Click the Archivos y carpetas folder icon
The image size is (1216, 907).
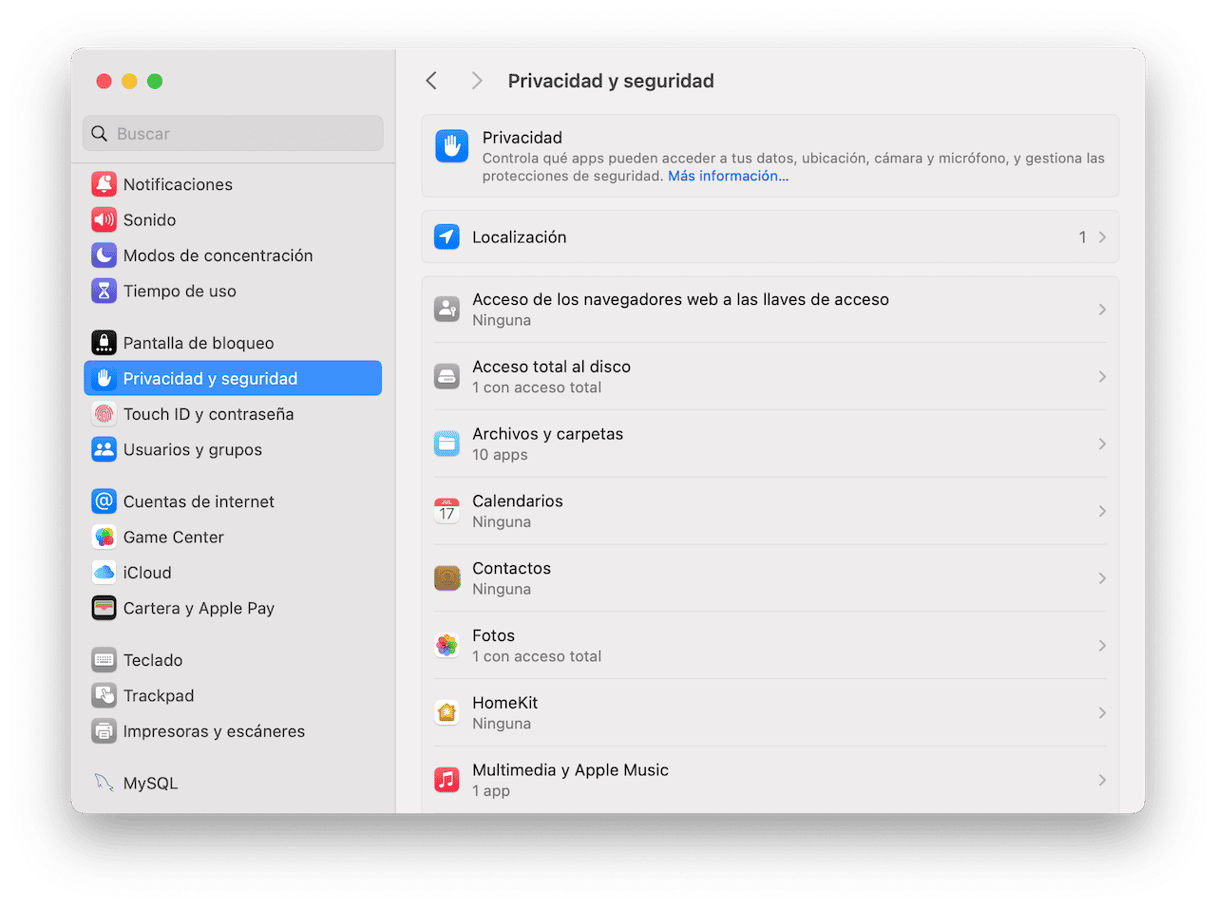point(447,443)
